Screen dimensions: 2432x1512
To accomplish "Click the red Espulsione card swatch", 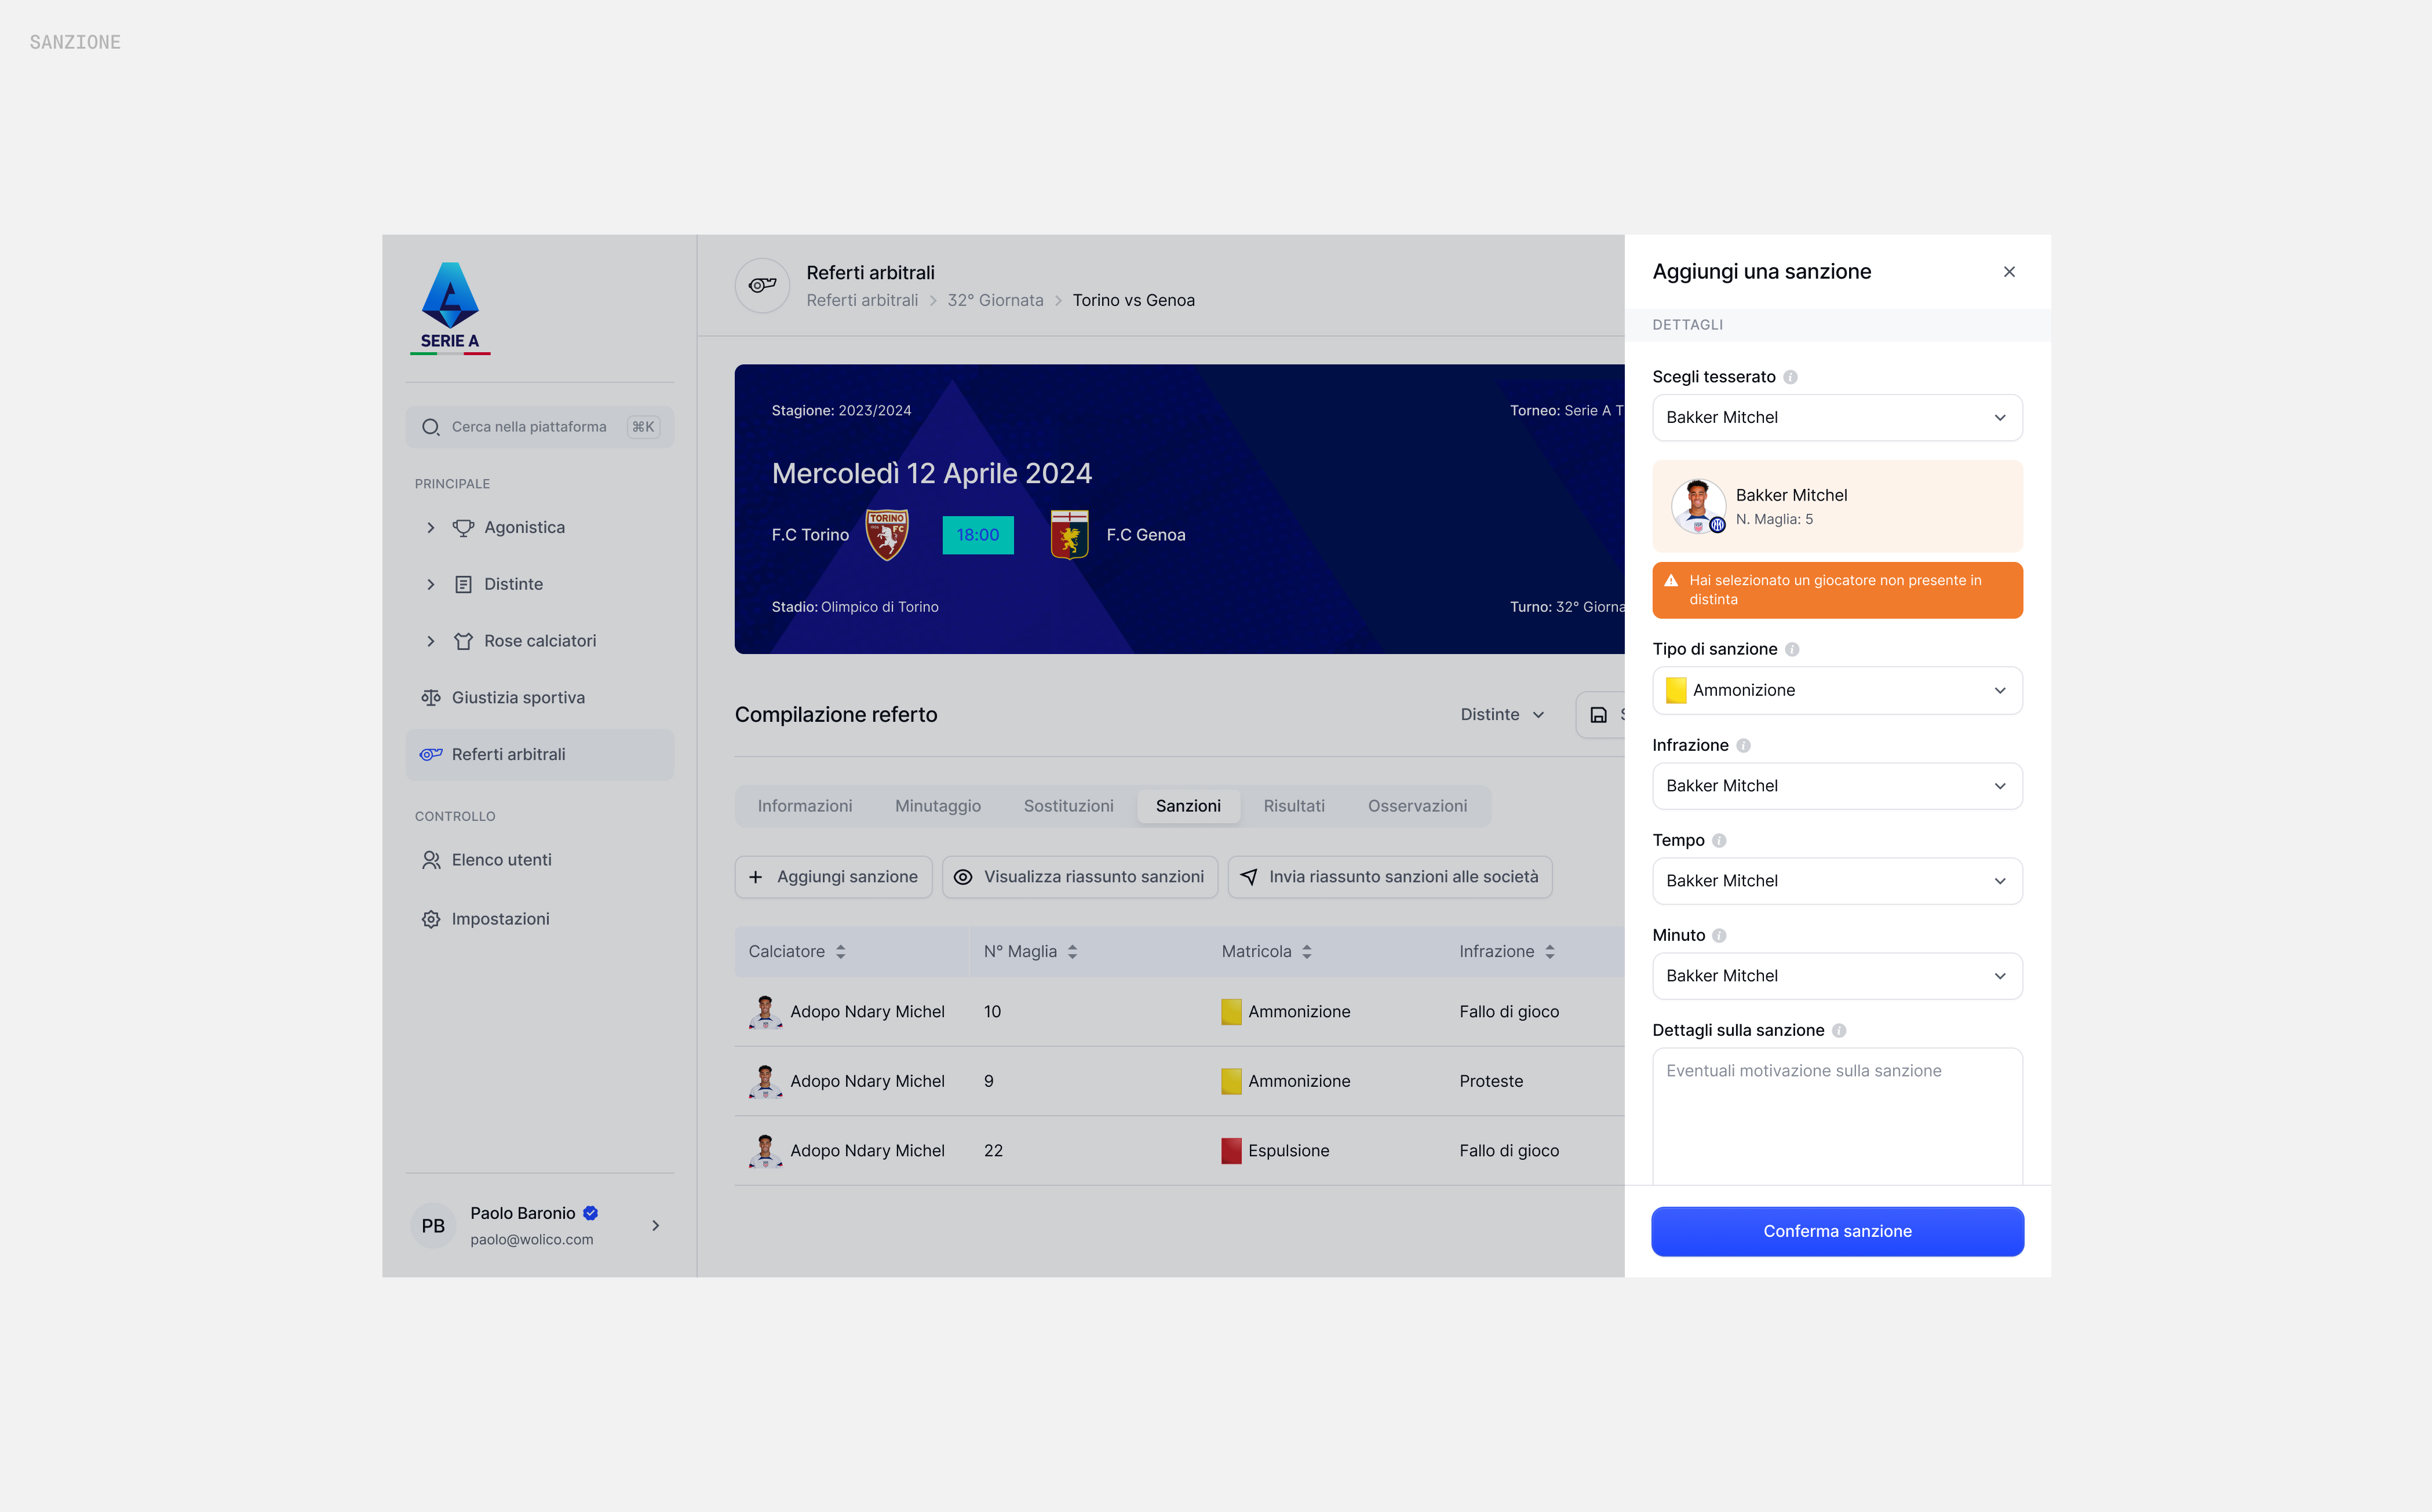I will pos(1231,1151).
